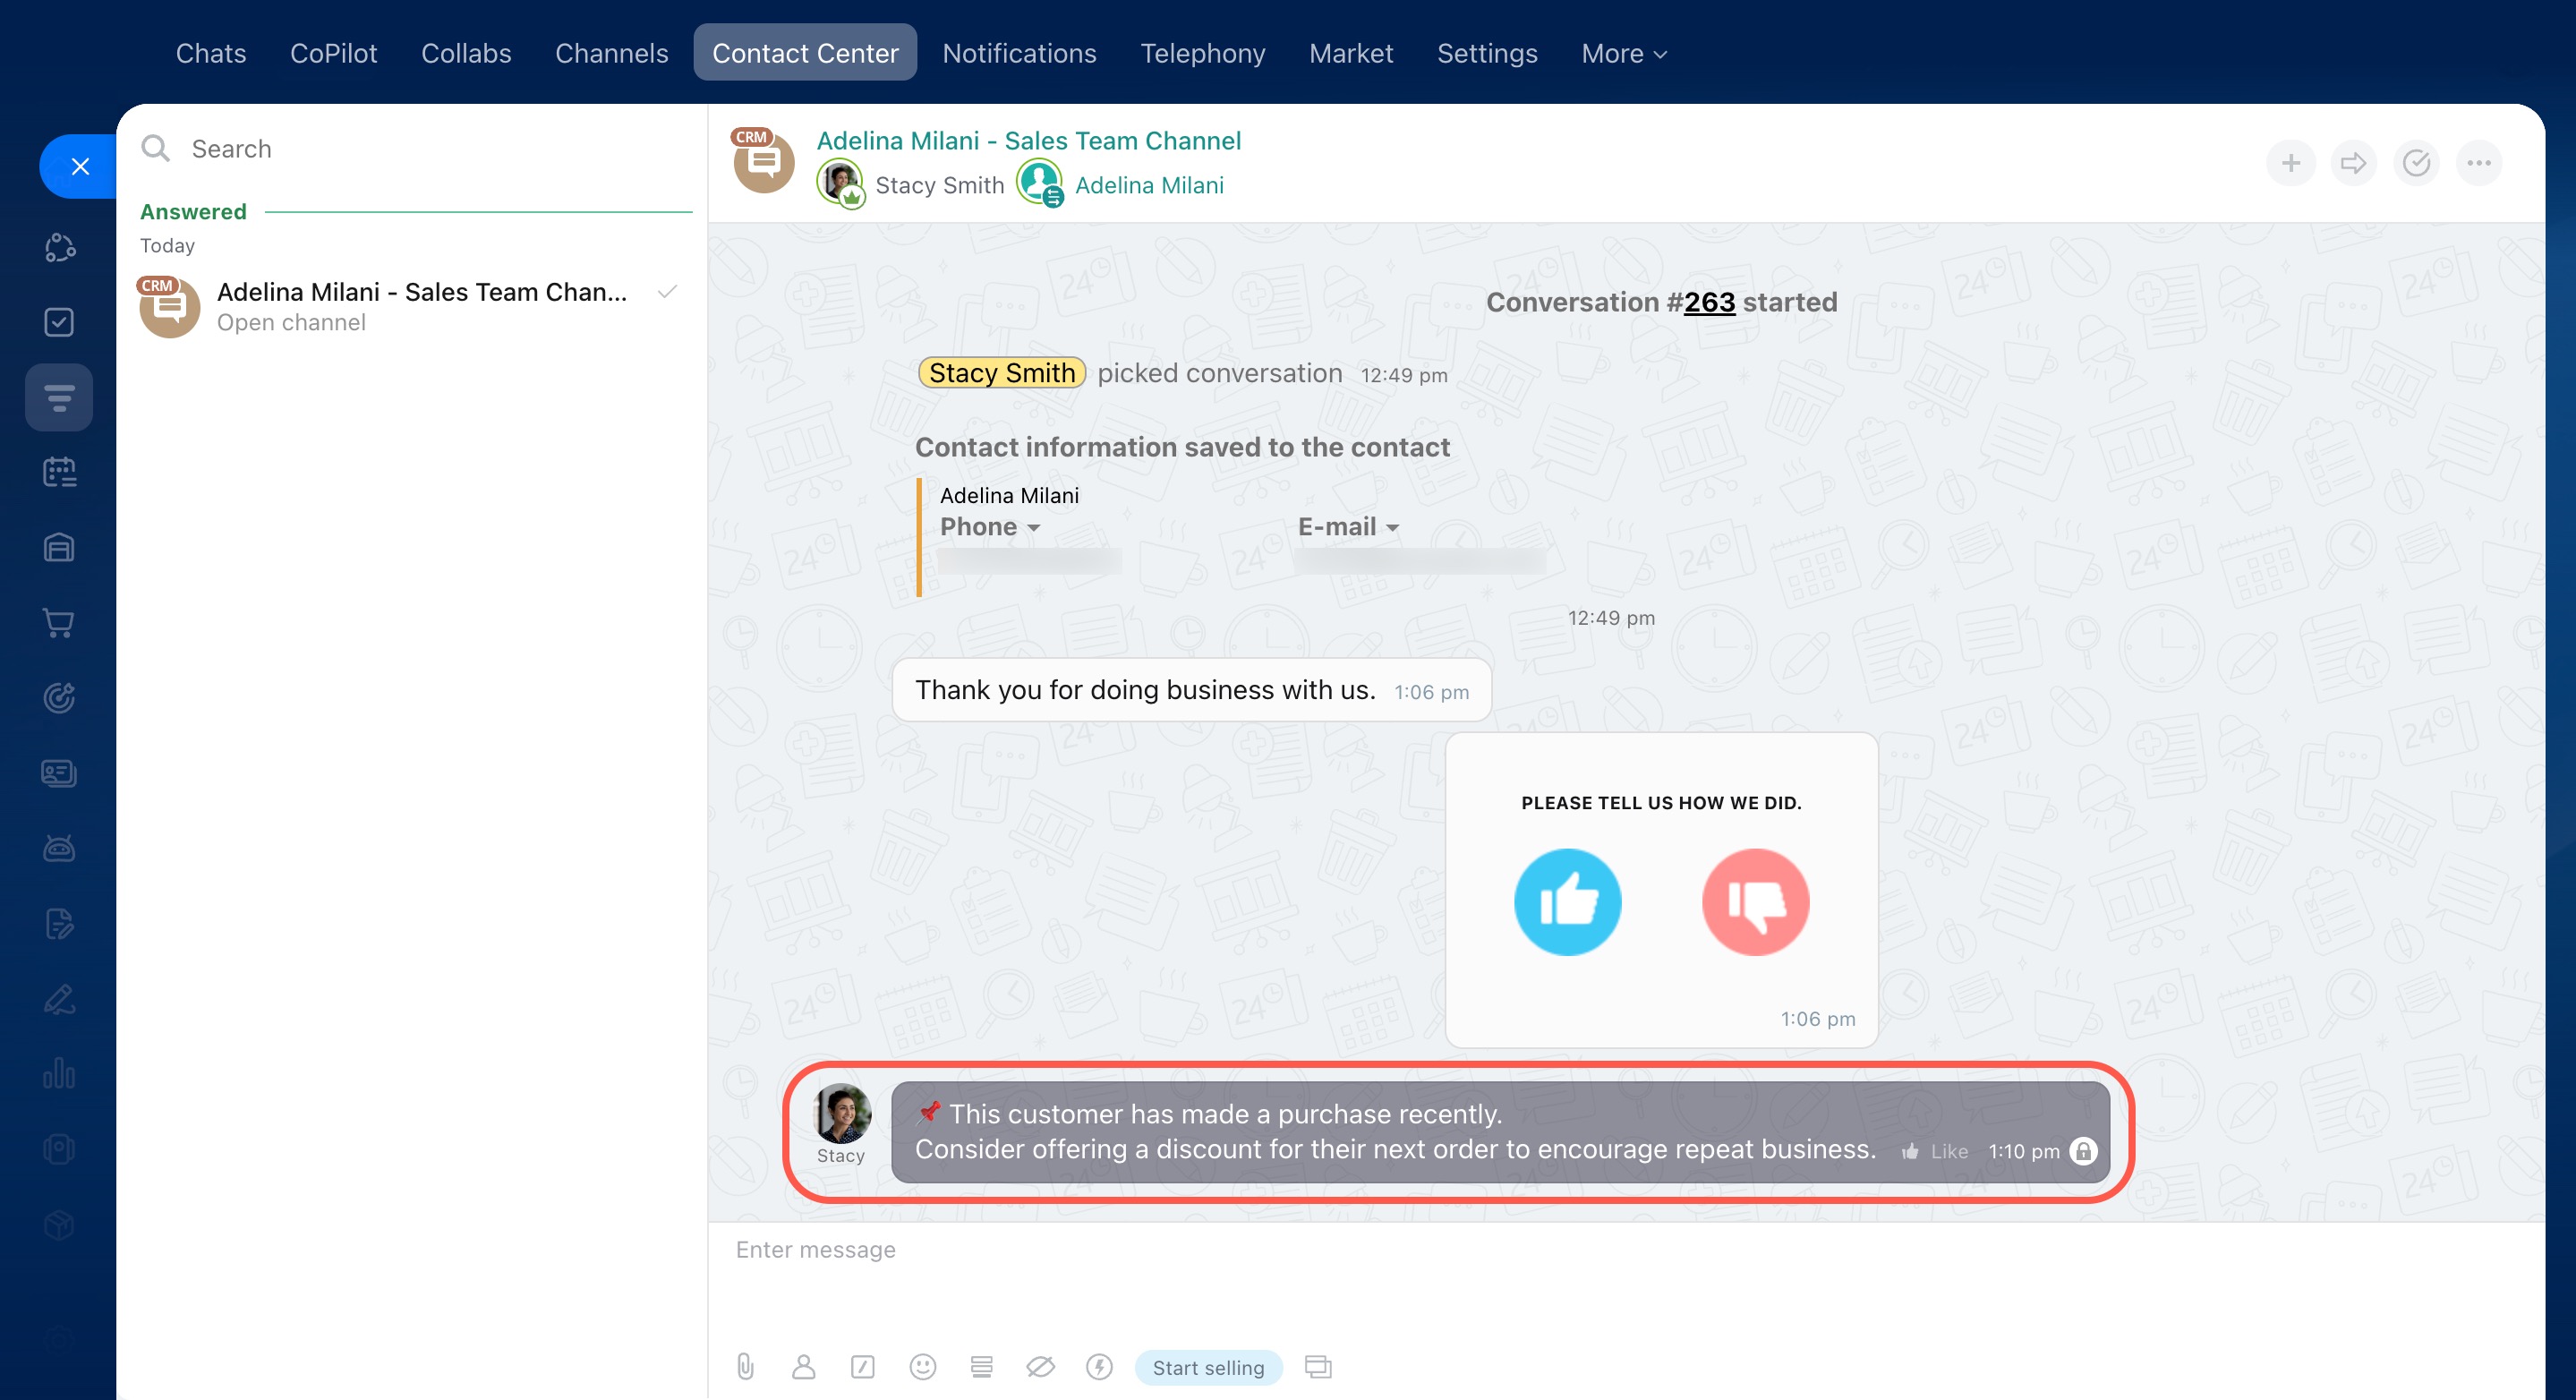Screen dimensions: 2576x1400
Task: Click the blue thumbs-up rating button
Action: click(x=1567, y=902)
